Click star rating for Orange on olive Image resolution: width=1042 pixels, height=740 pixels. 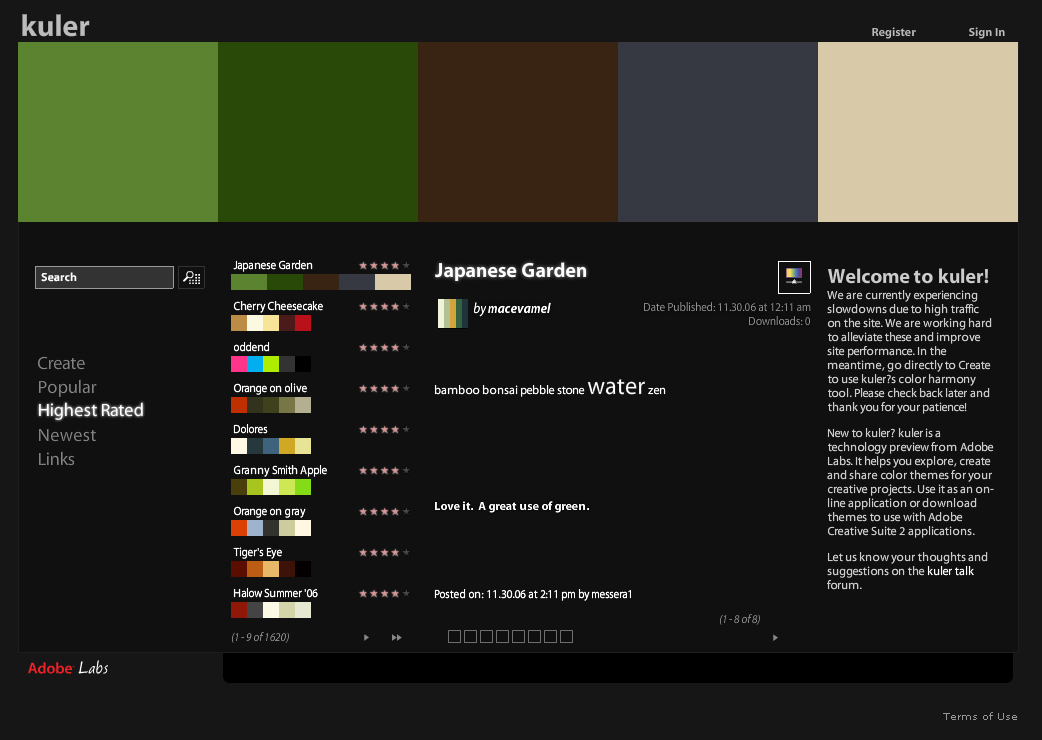[384, 389]
